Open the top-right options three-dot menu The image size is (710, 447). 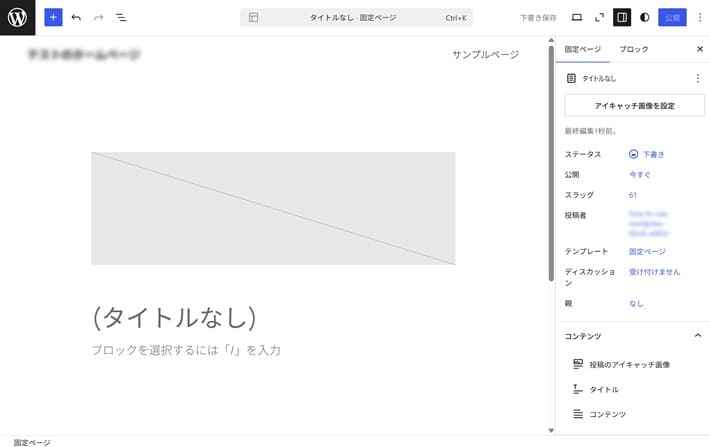click(x=700, y=18)
